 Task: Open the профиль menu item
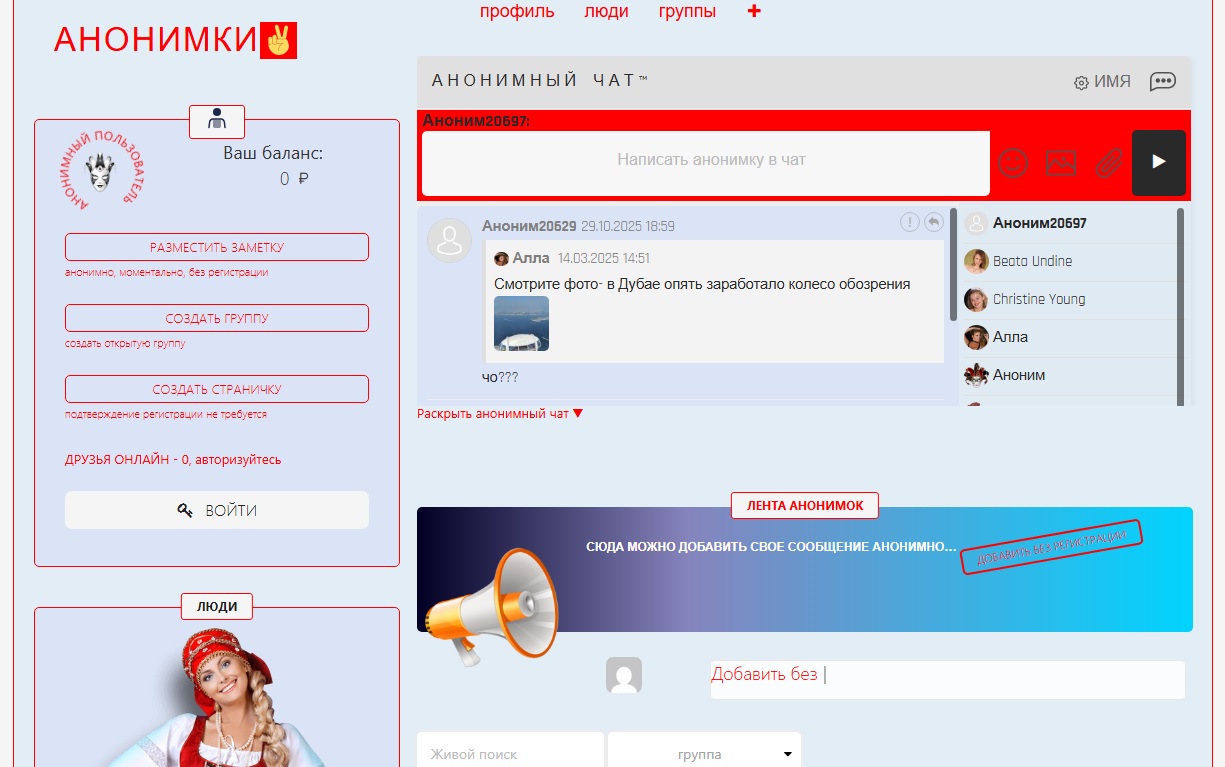pyautogui.click(x=517, y=12)
